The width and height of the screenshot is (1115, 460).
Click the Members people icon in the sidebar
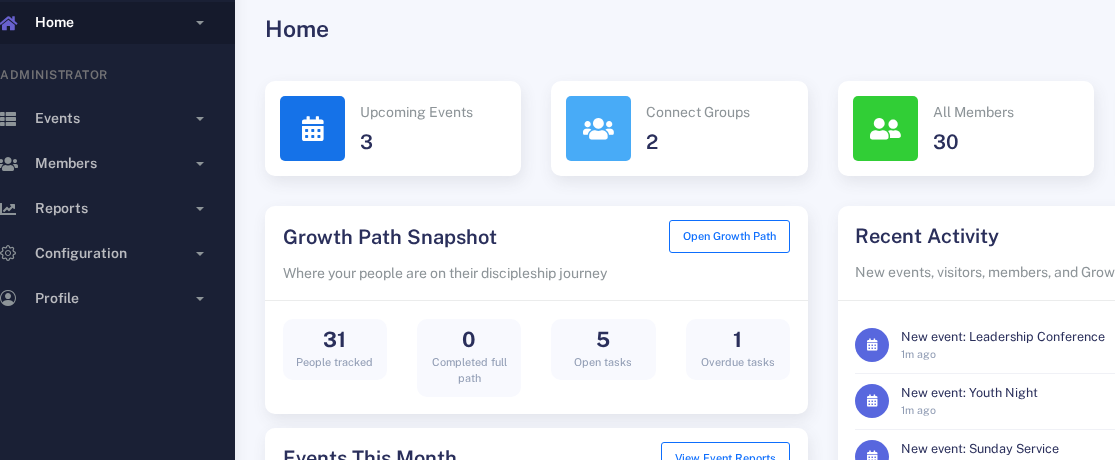(x=8, y=164)
